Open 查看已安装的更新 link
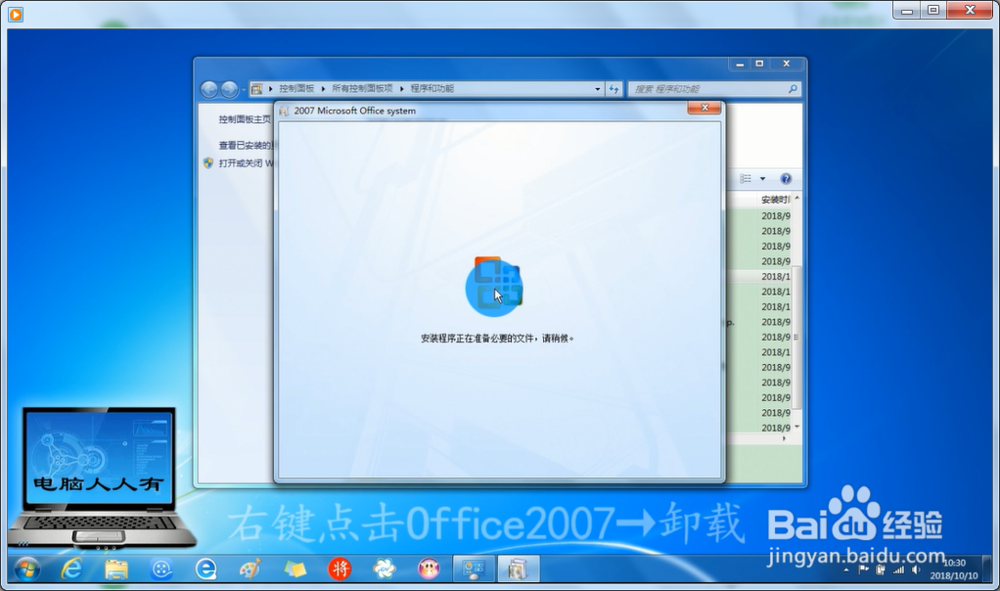1000x591 pixels. pos(247,145)
